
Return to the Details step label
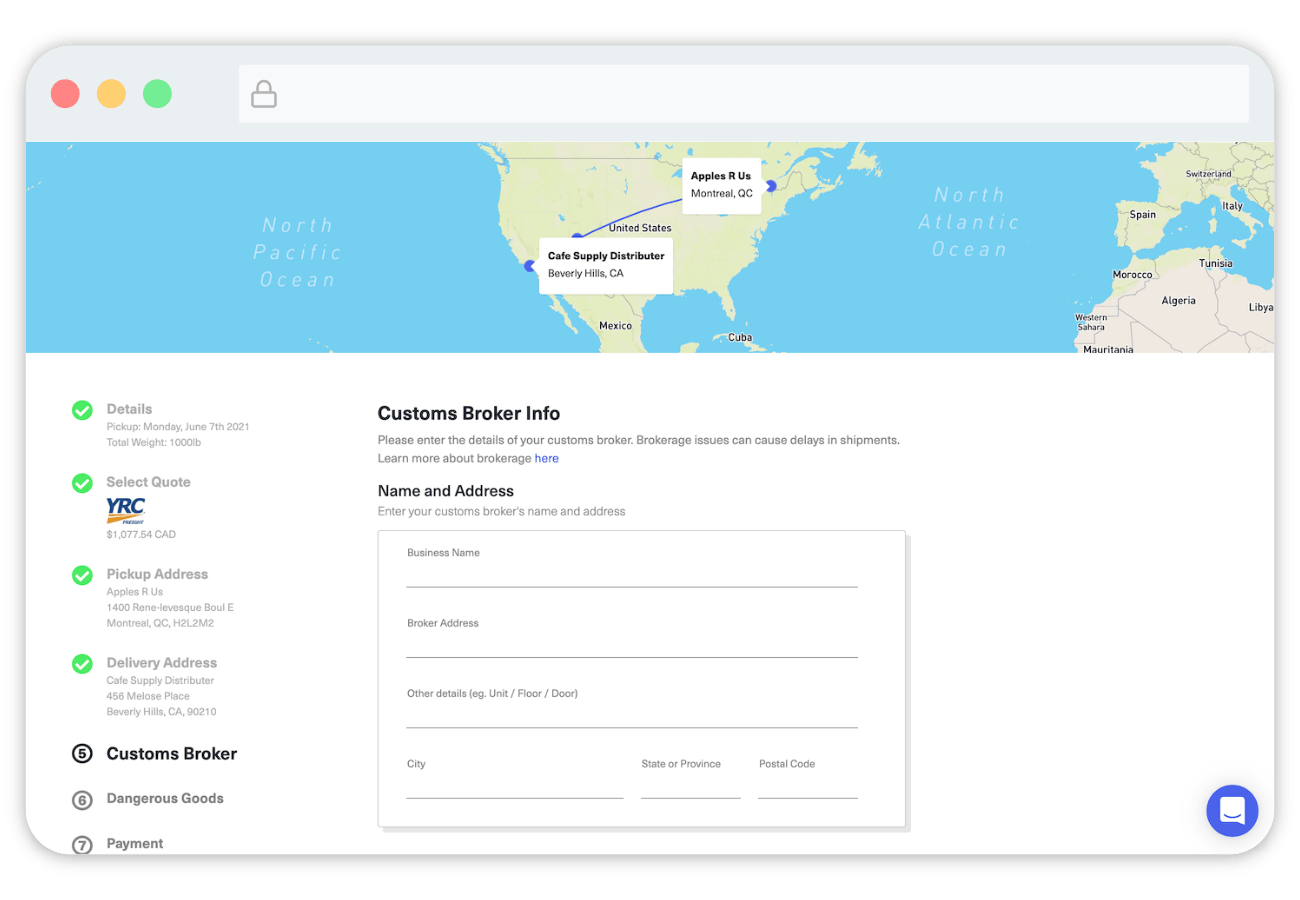(x=129, y=409)
